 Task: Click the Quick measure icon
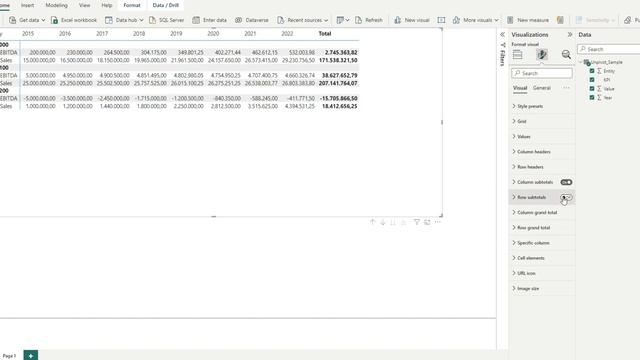point(560,20)
